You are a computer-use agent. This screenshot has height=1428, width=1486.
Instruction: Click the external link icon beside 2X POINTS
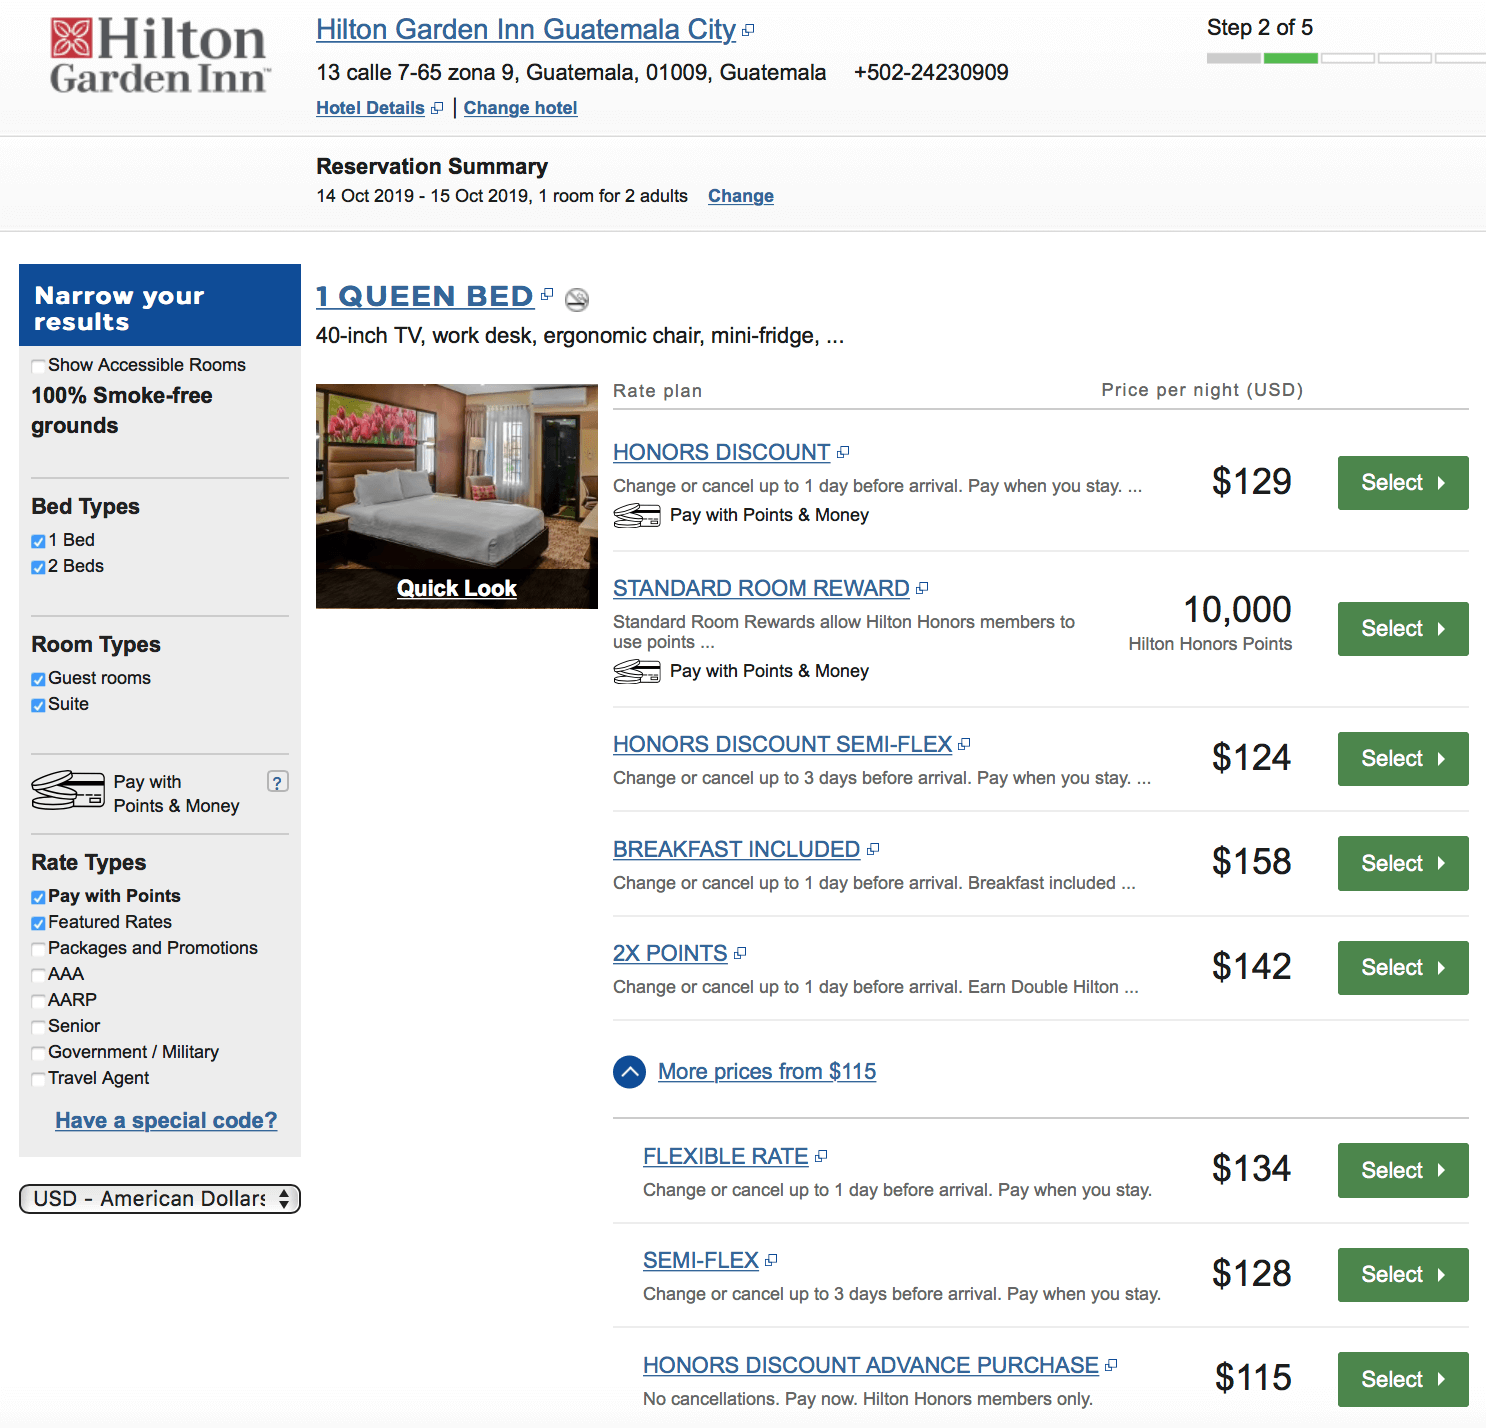pyautogui.click(x=739, y=951)
